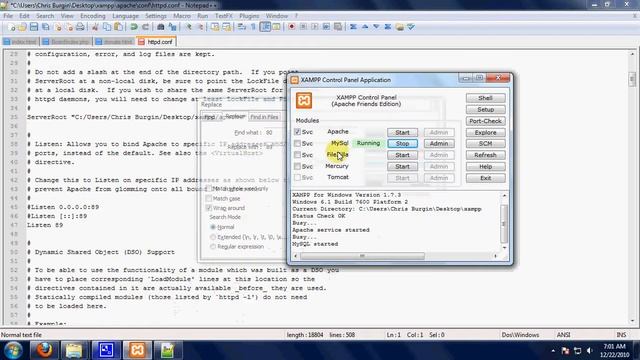Toggle indent guide toolbar icon
The image size is (640, 360).
pyautogui.click(x=265, y=27)
